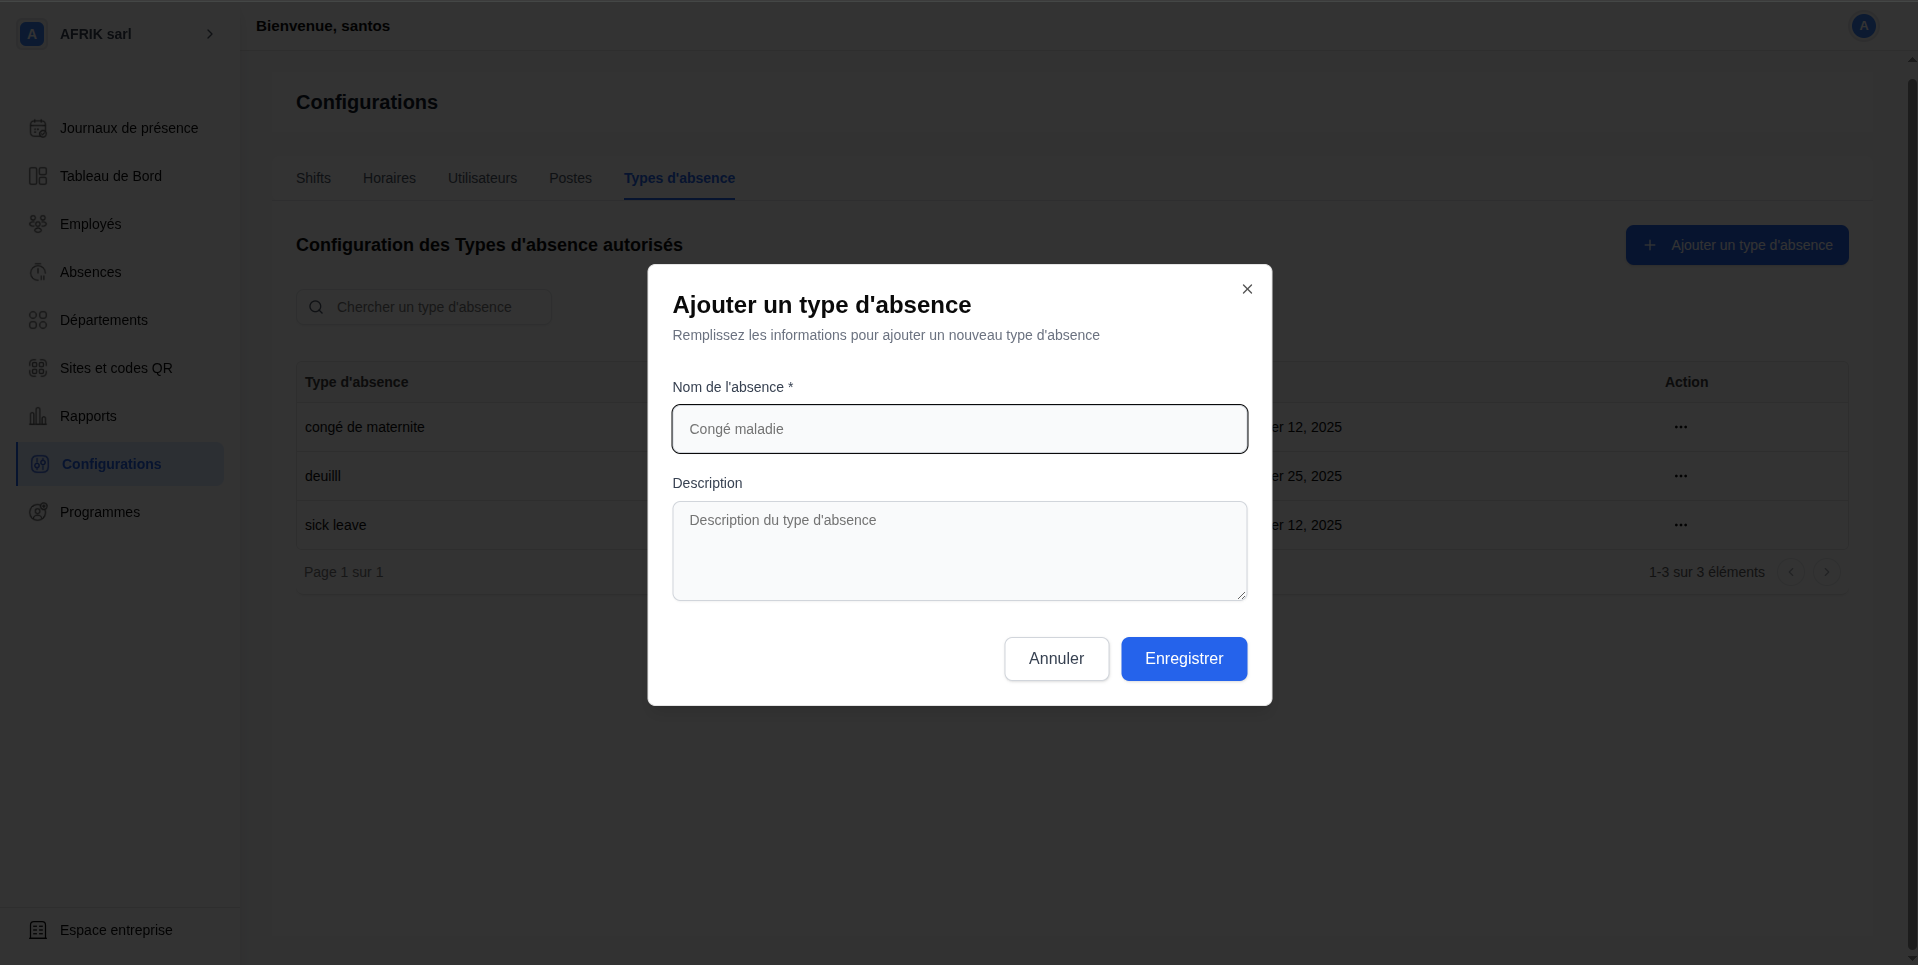
Task: Click the Programmes icon in the sidebar
Action: point(38,512)
